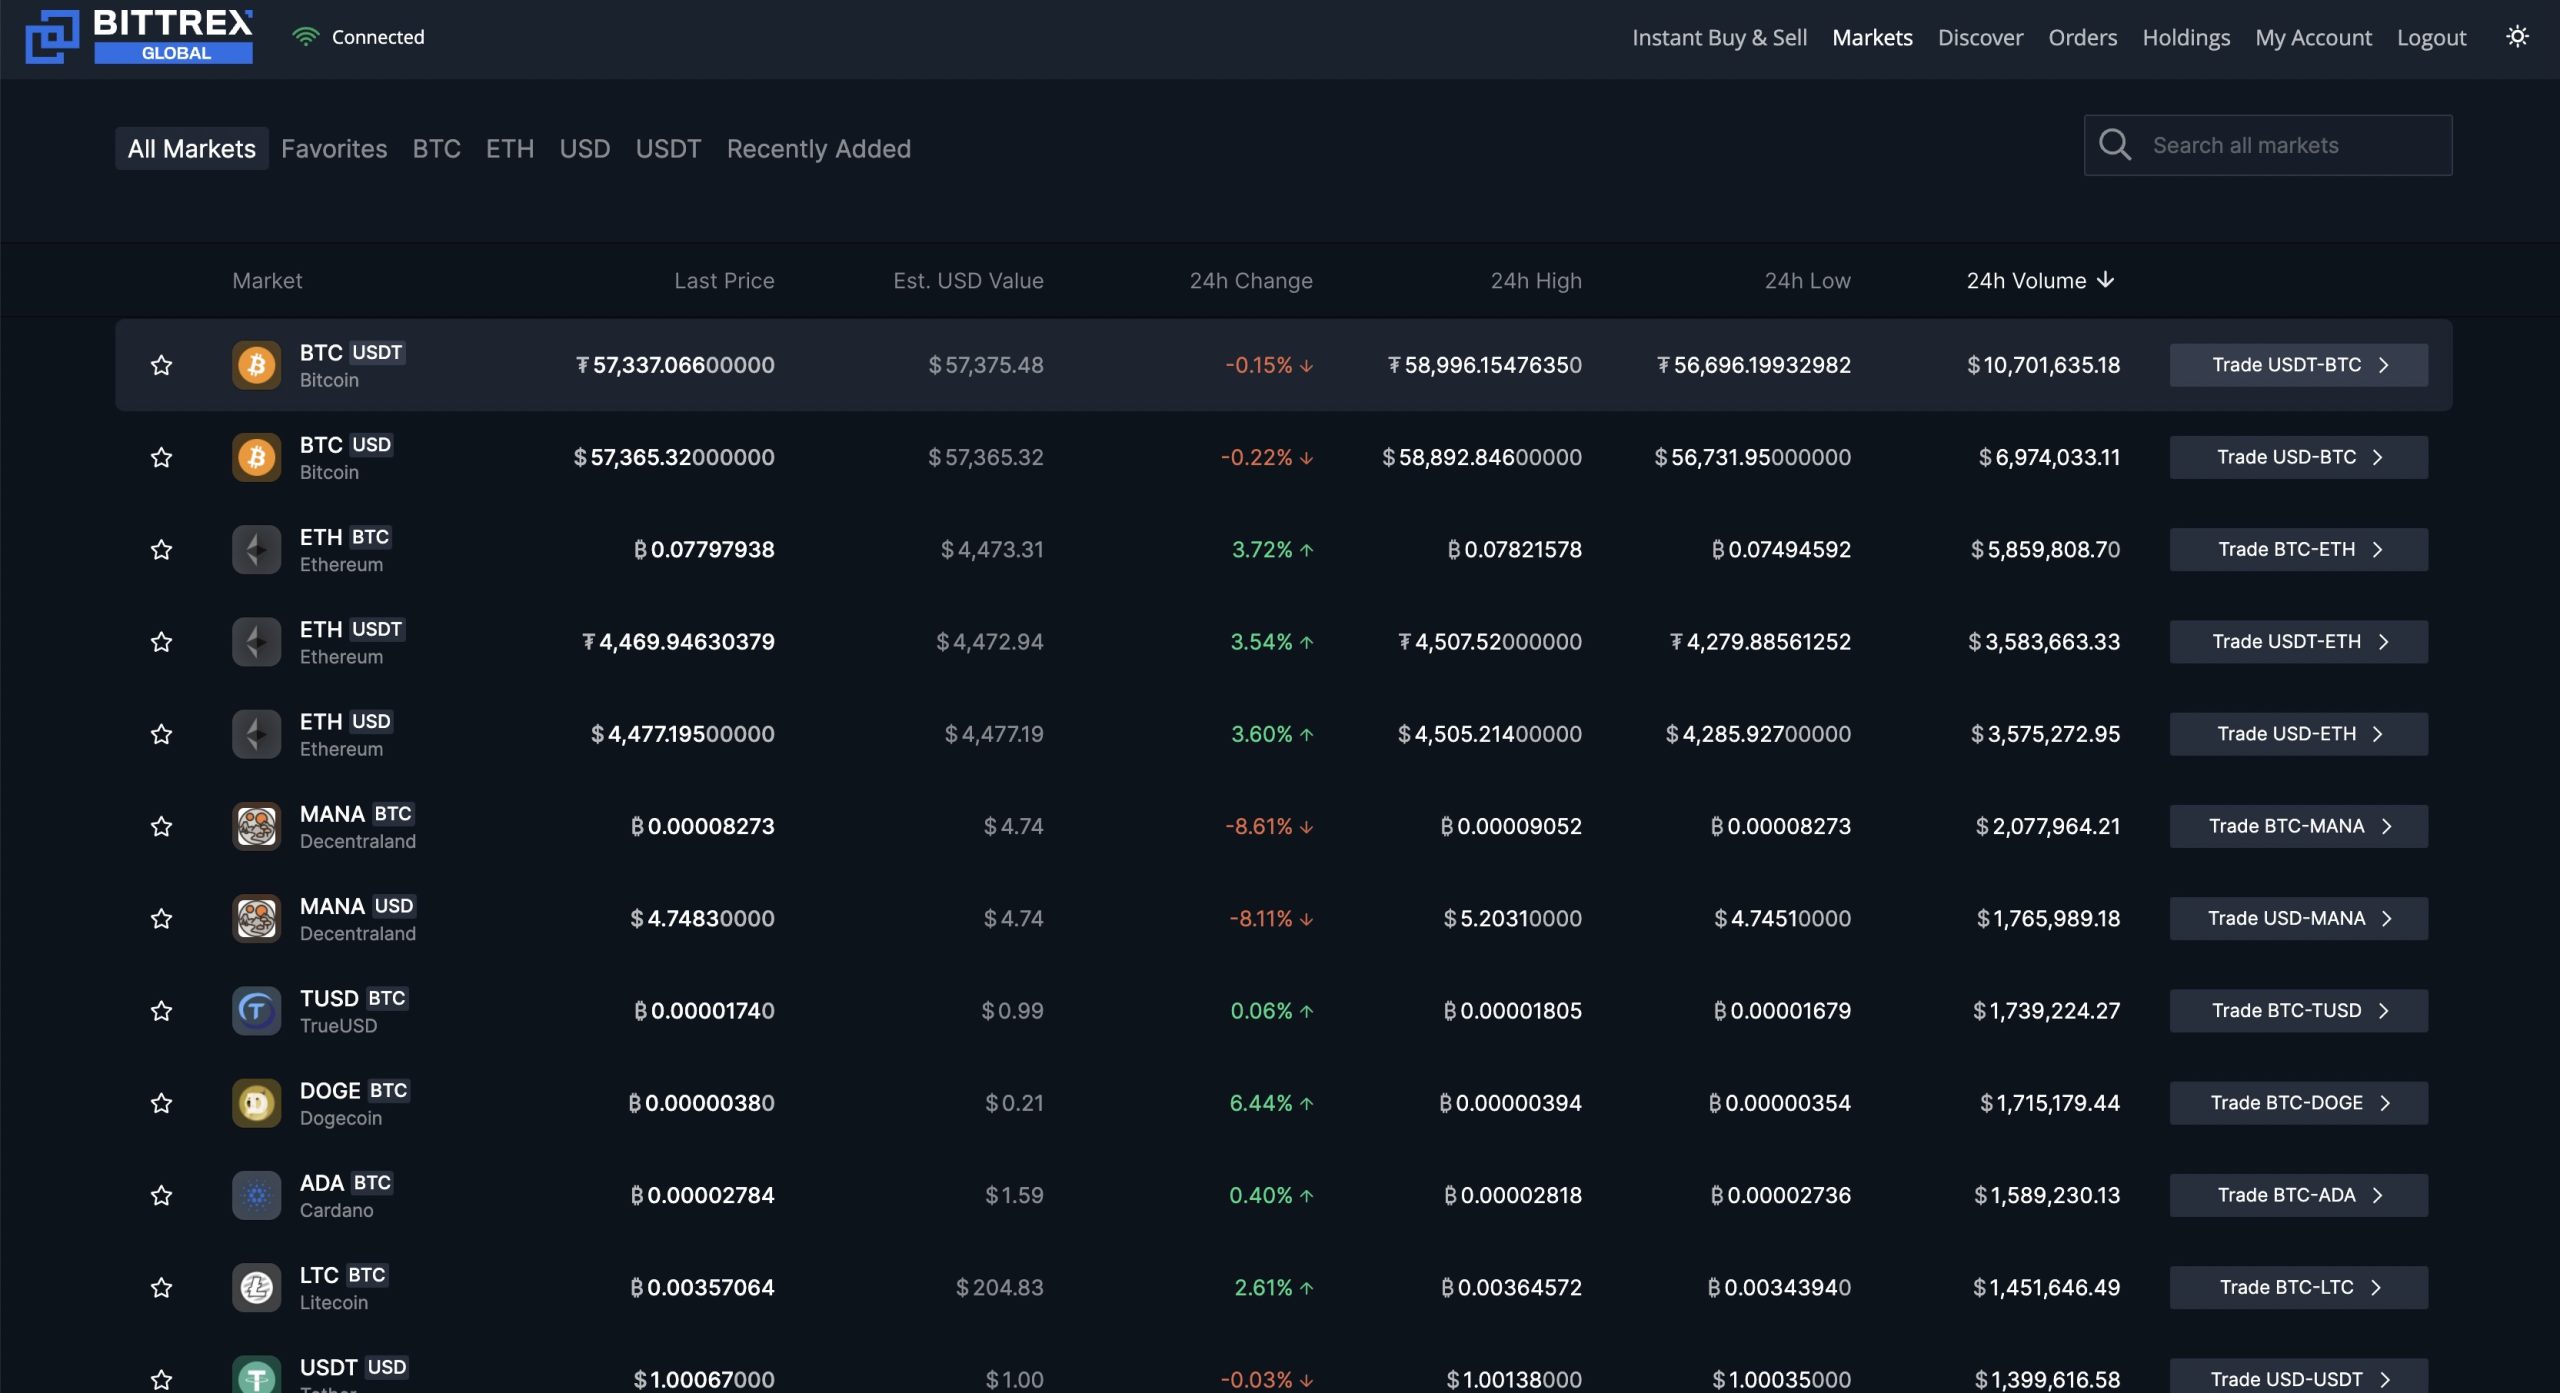Click the chevron on Trade BTC-DOGE button
This screenshot has width=2560, height=1393.
coord(2384,1103)
